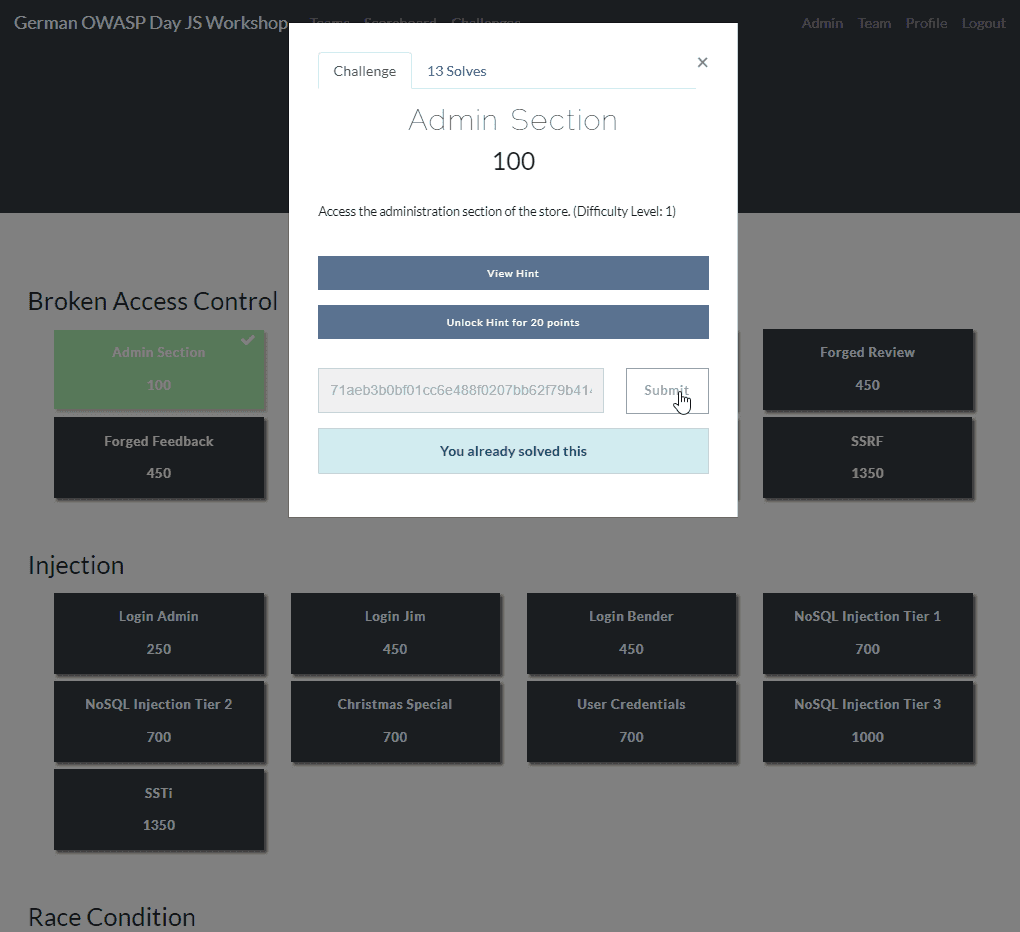Go to German OWASP Day JS Workshop home
Image resolution: width=1020 pixels, height=932 pixels.
(151, 23)
